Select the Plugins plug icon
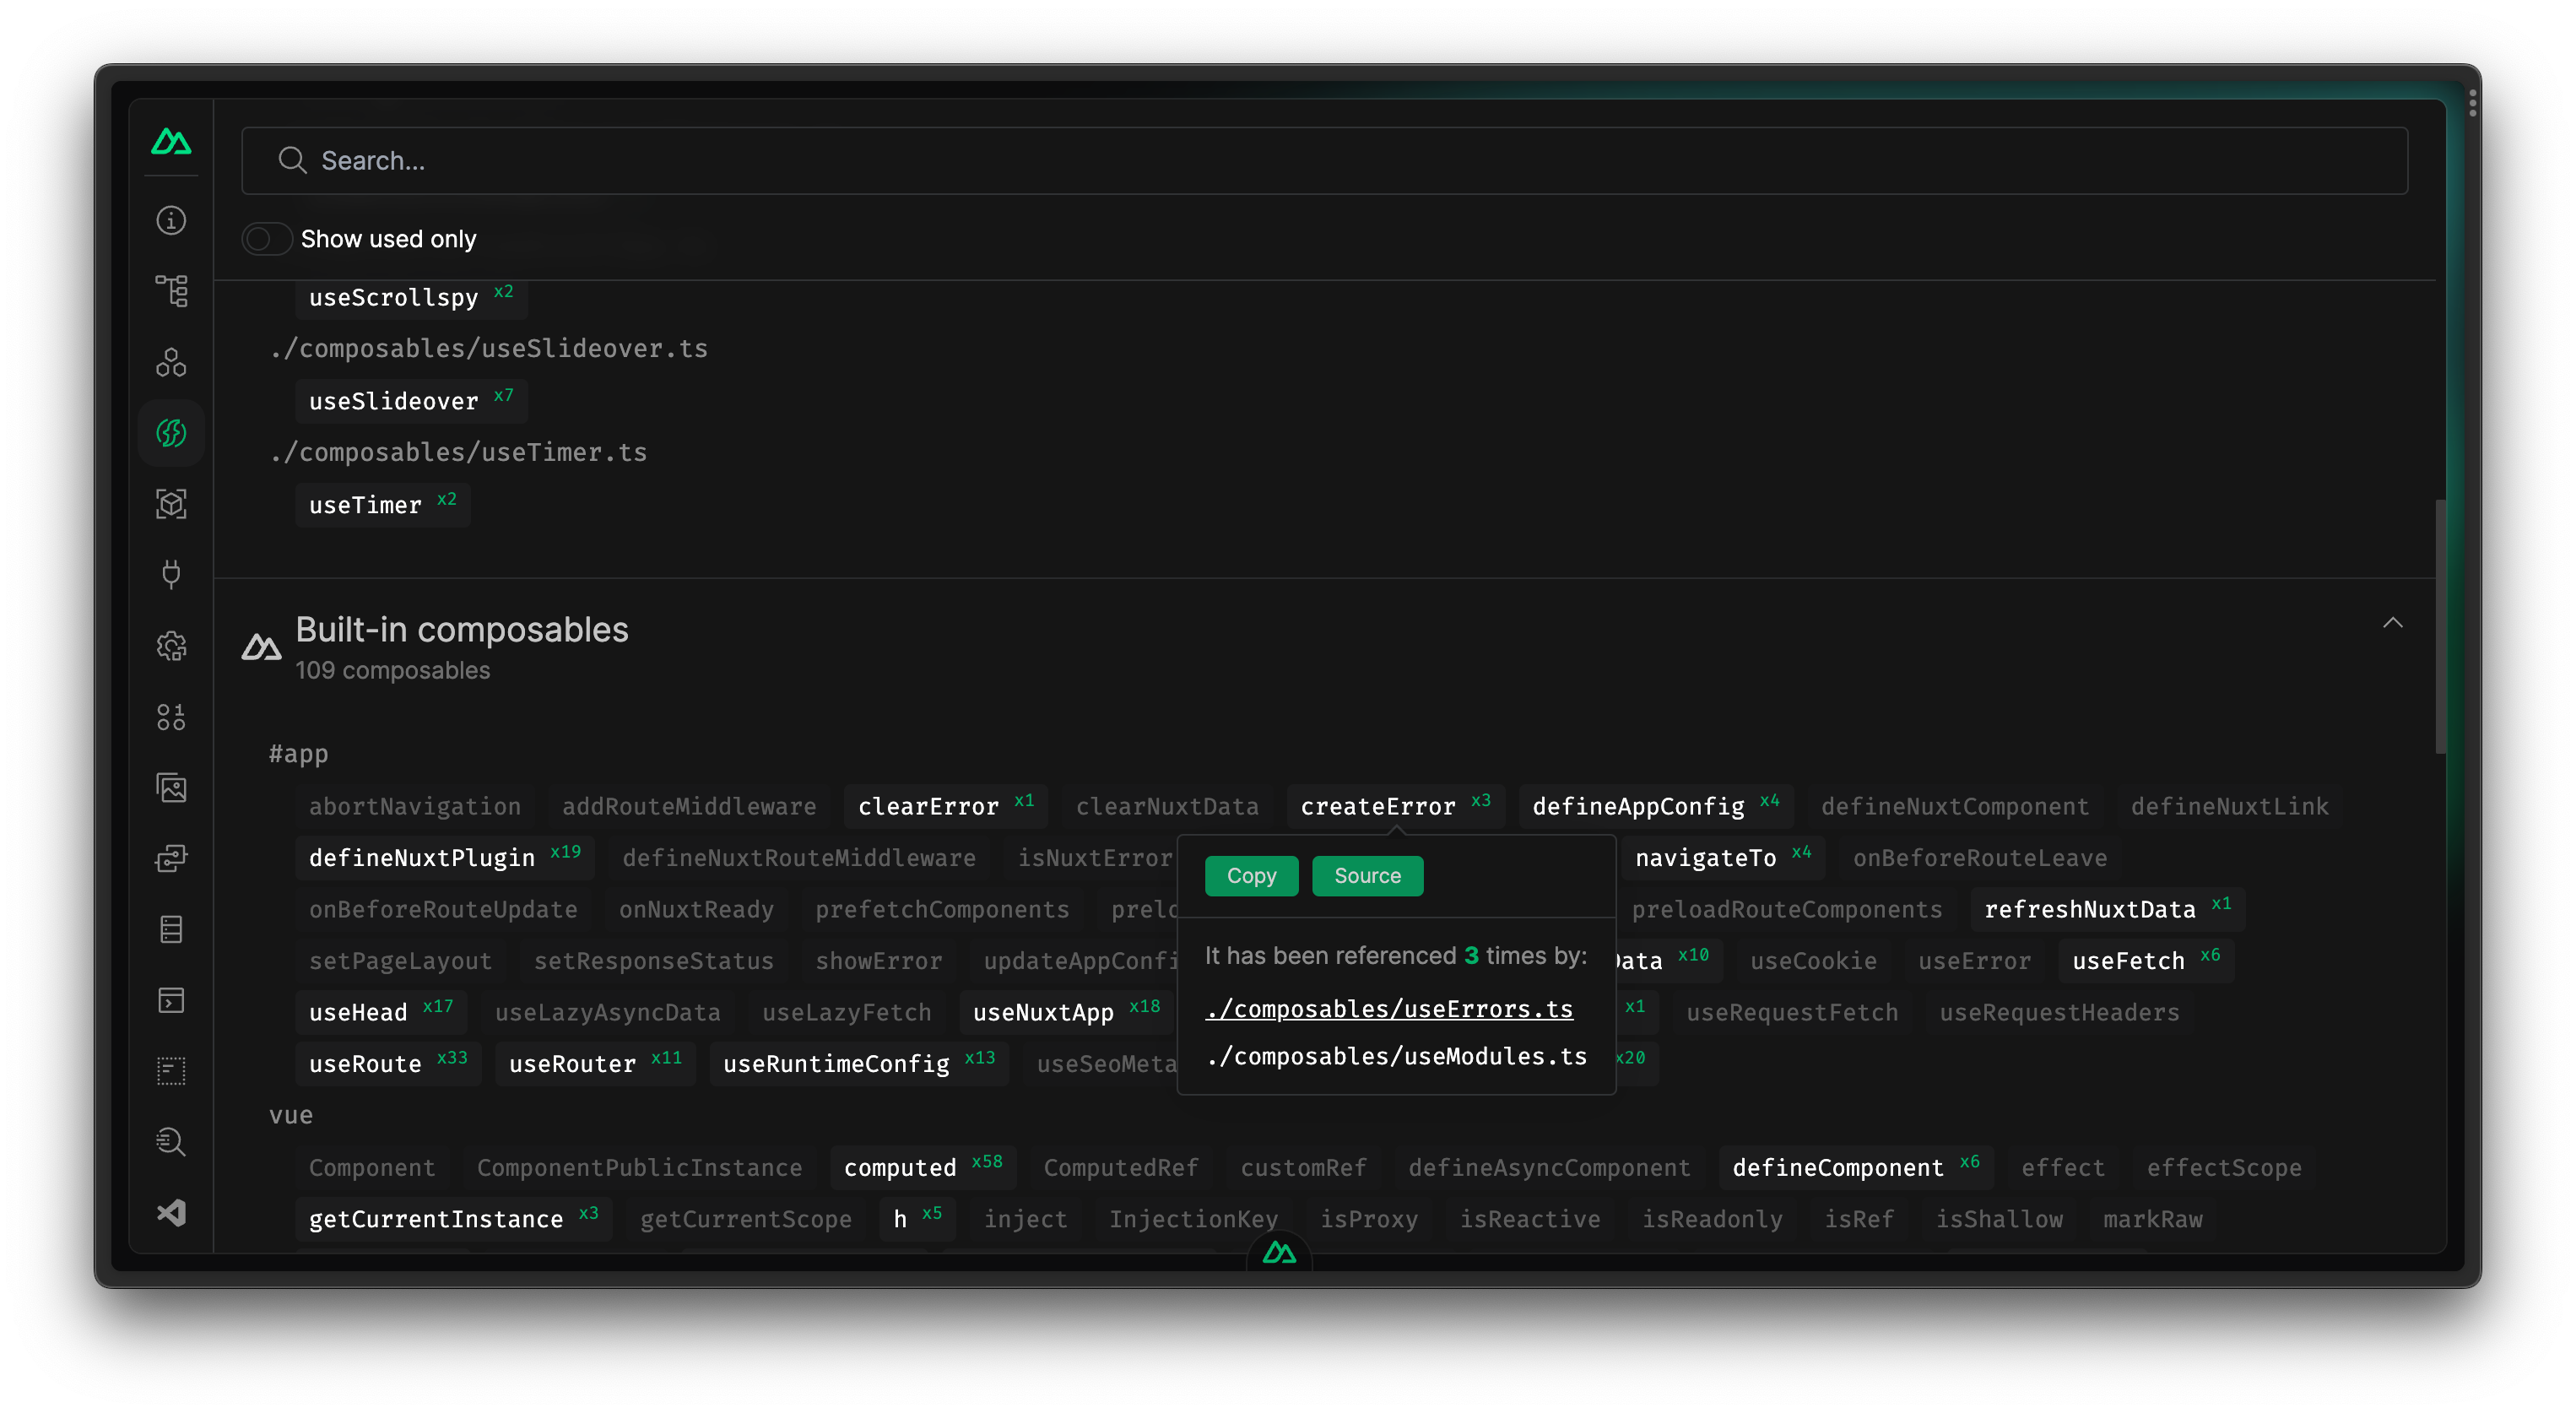This screenshot has width=2576, height=1413. click(171, 574)
